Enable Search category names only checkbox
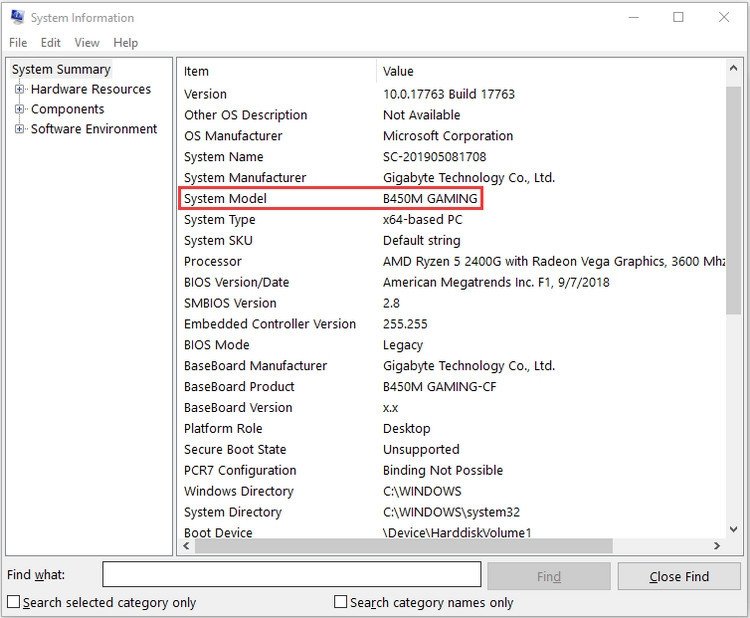750x618 pixels. click(341, 602)
